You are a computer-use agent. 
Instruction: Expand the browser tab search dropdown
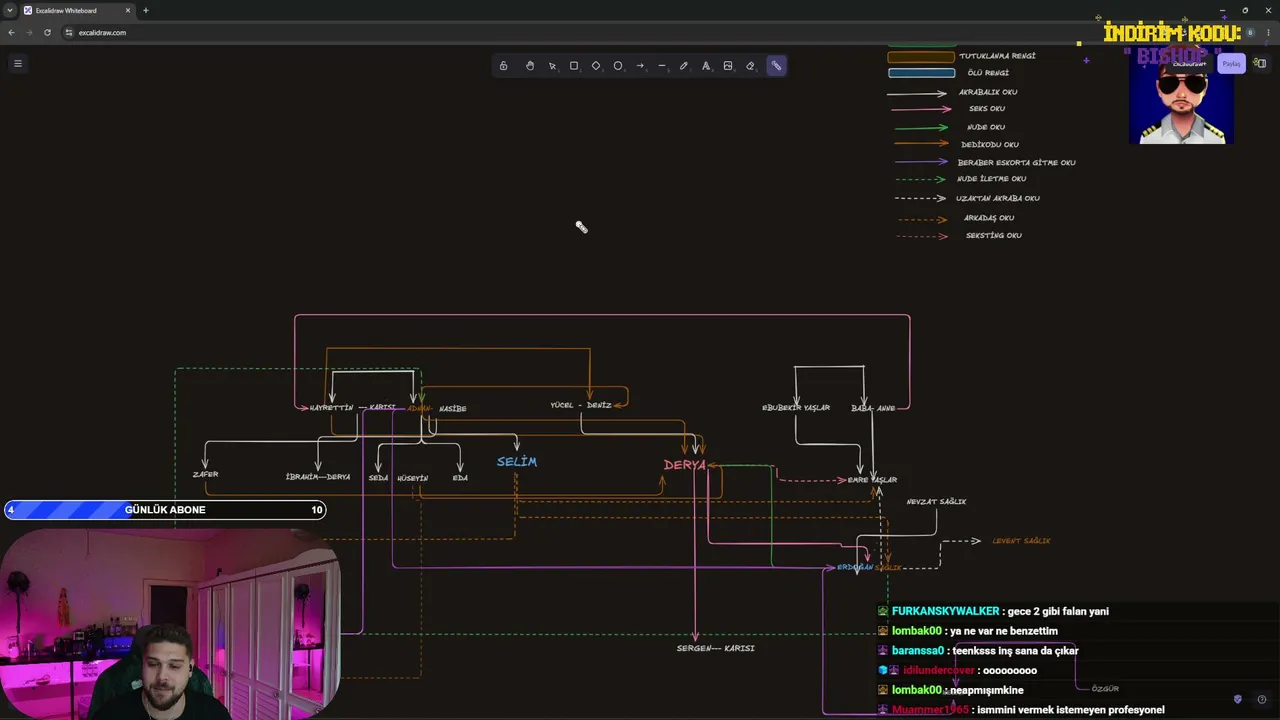point(9,10)
